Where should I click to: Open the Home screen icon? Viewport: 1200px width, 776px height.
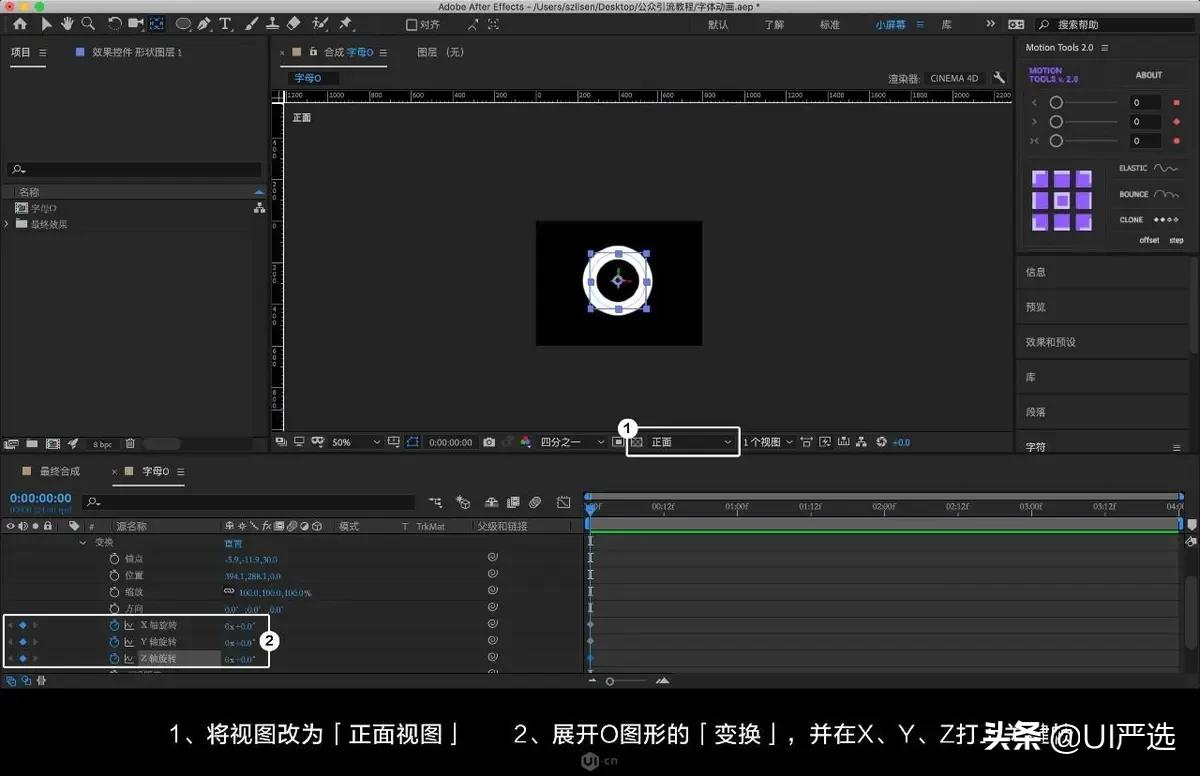(18, 23)
